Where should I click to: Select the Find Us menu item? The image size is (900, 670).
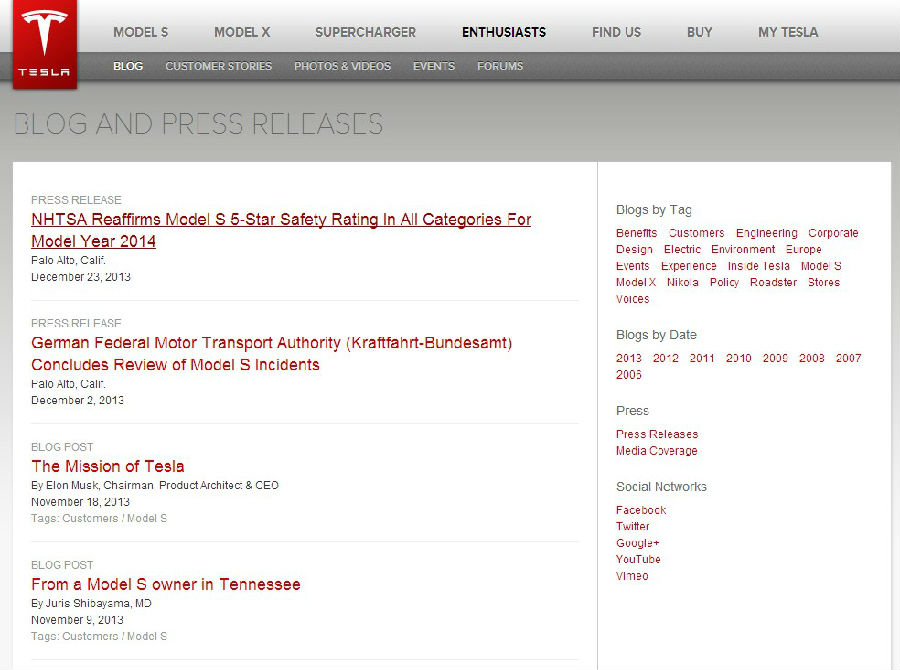(616, 32)
